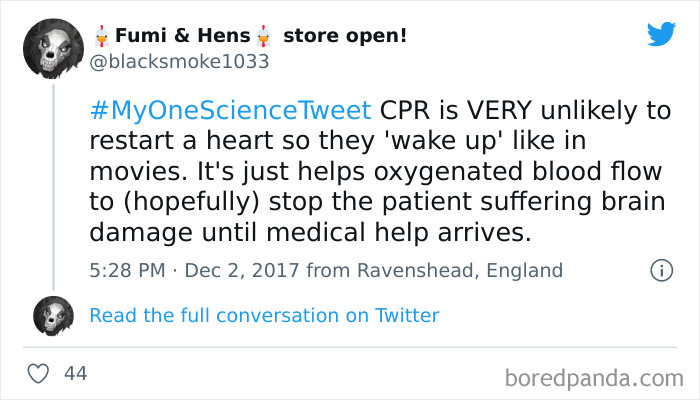Image resolution: width=700 pixels, height=400 pixels.
Task: Open the tweet info icon
Action: [660, 270]
